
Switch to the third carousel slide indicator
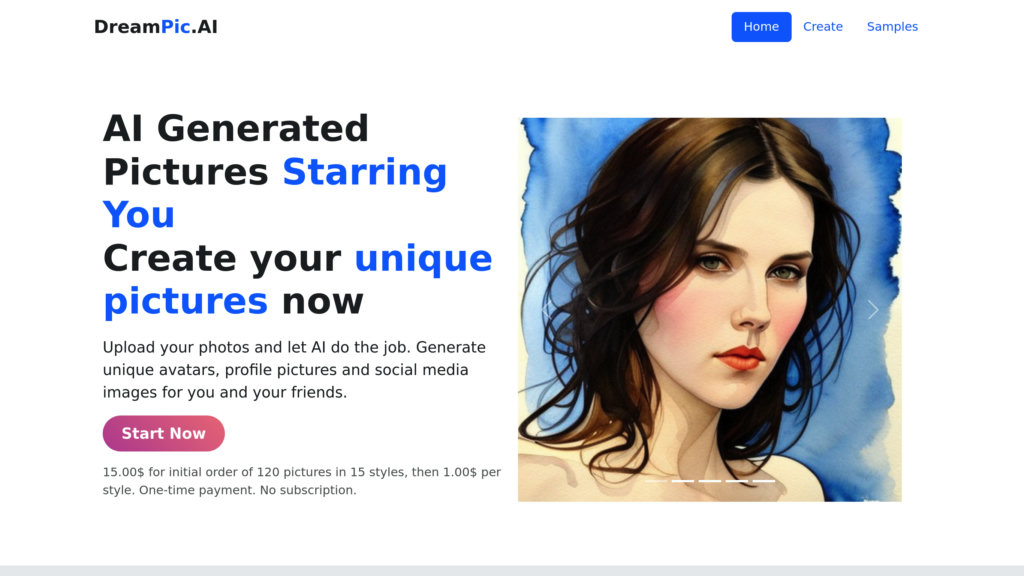[710, 481]
